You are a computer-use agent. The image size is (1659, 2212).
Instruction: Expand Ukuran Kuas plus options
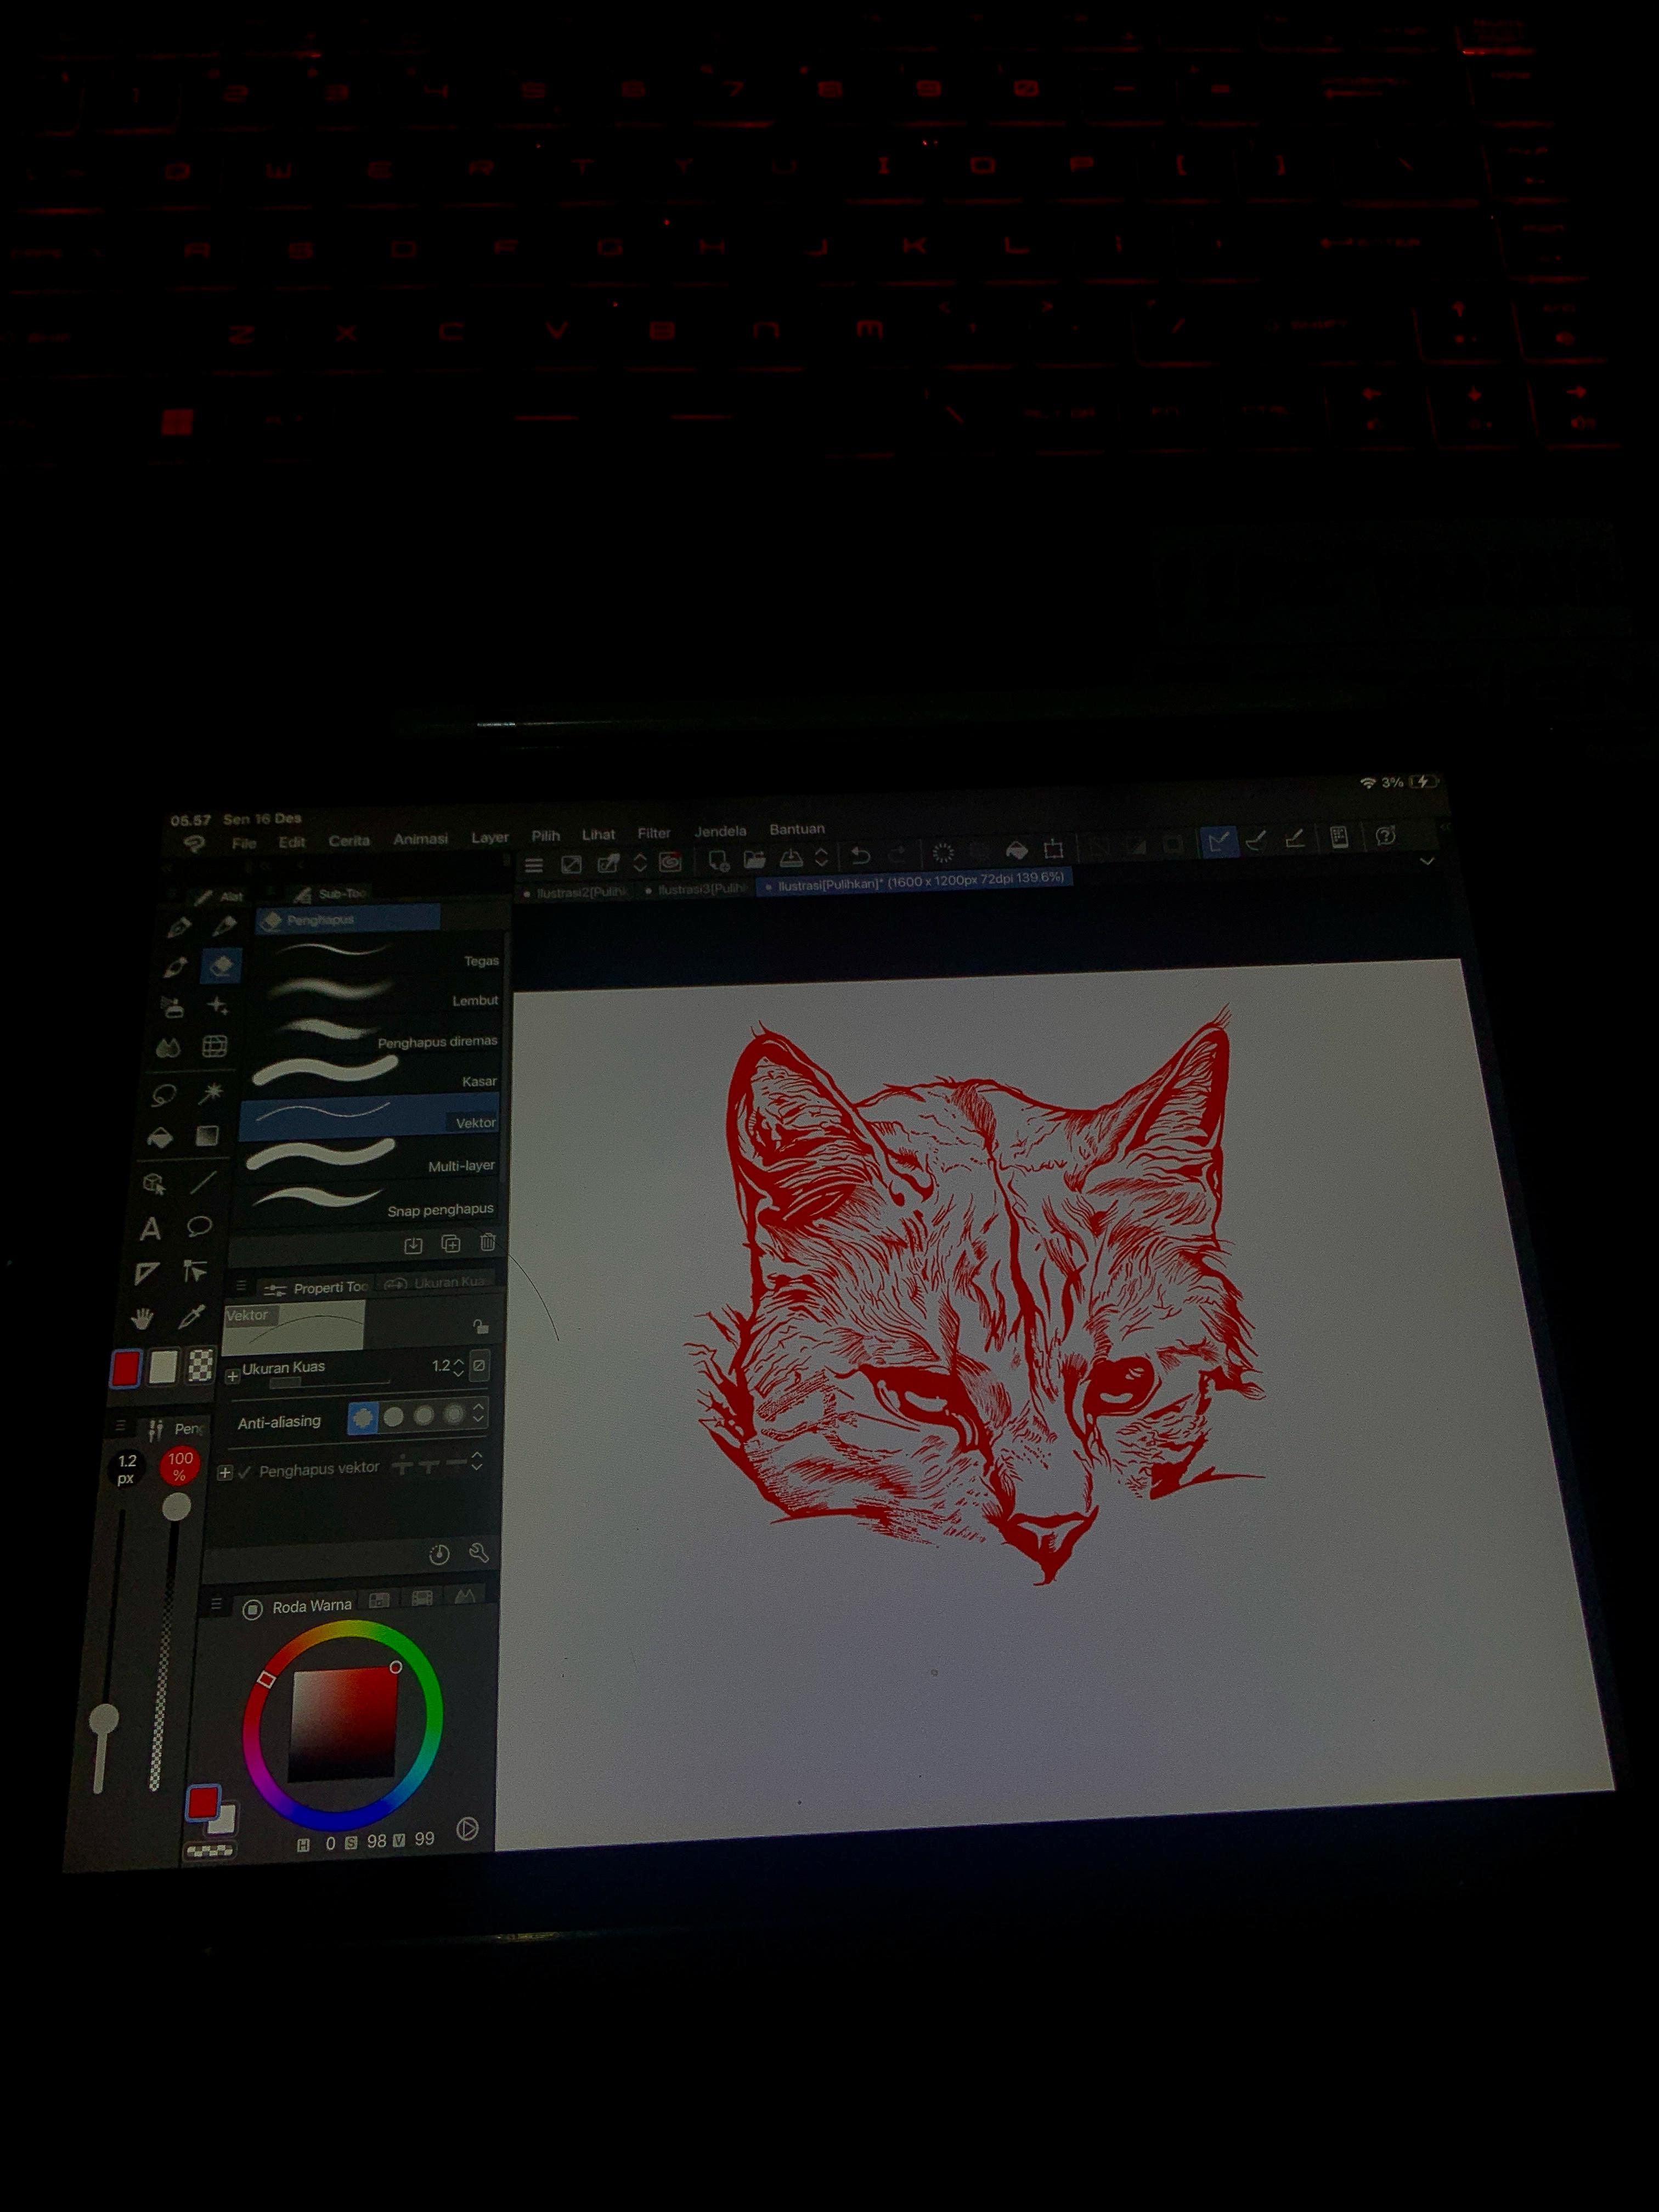(x=232, y=1376)
